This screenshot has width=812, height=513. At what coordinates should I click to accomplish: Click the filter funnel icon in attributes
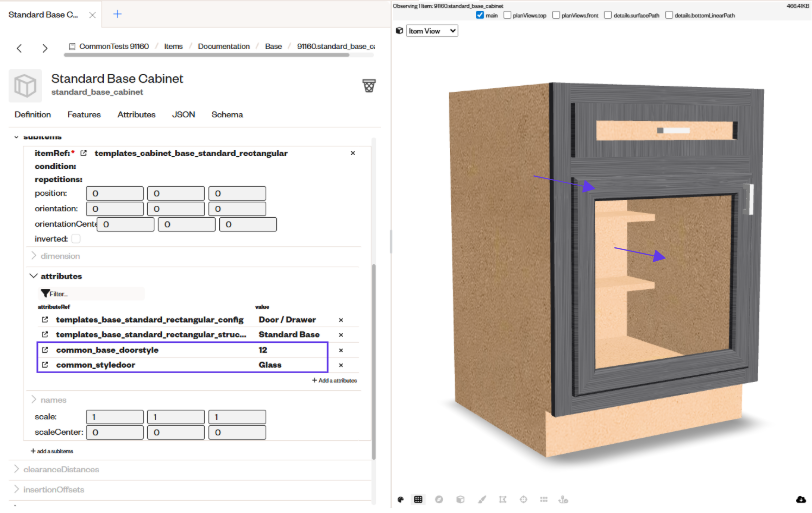46,294
